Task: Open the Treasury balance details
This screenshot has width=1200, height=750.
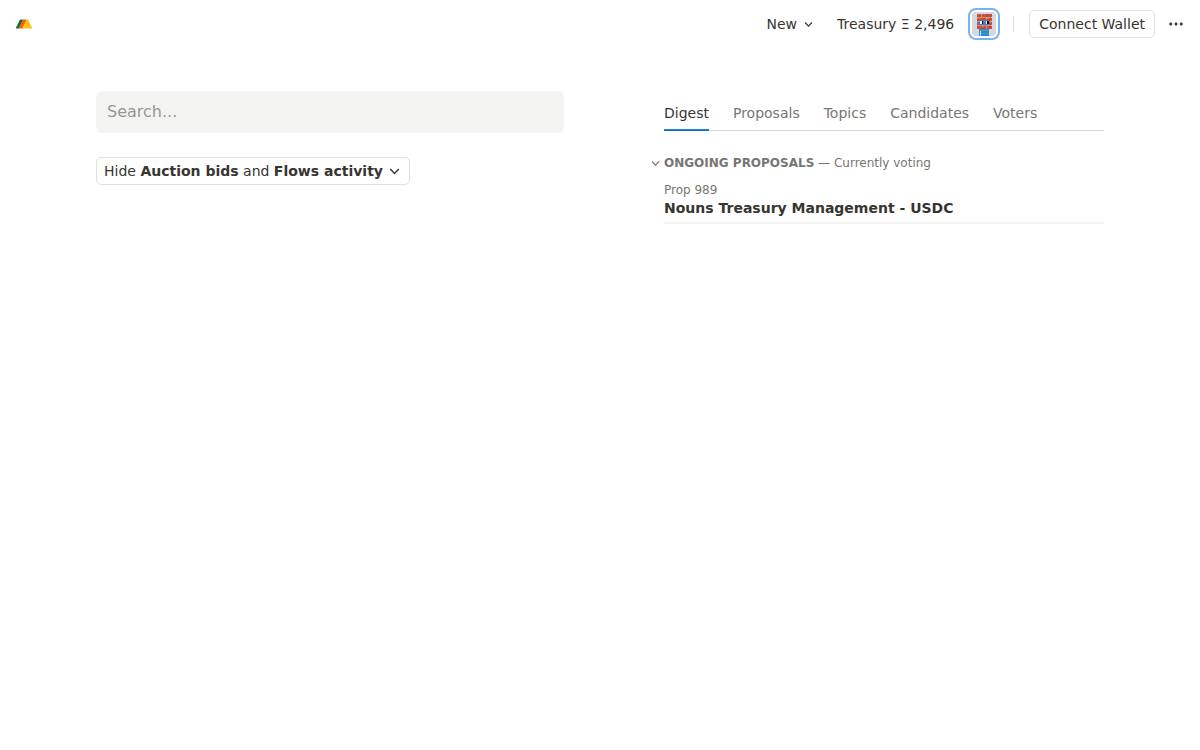Action: coord(895,24)
